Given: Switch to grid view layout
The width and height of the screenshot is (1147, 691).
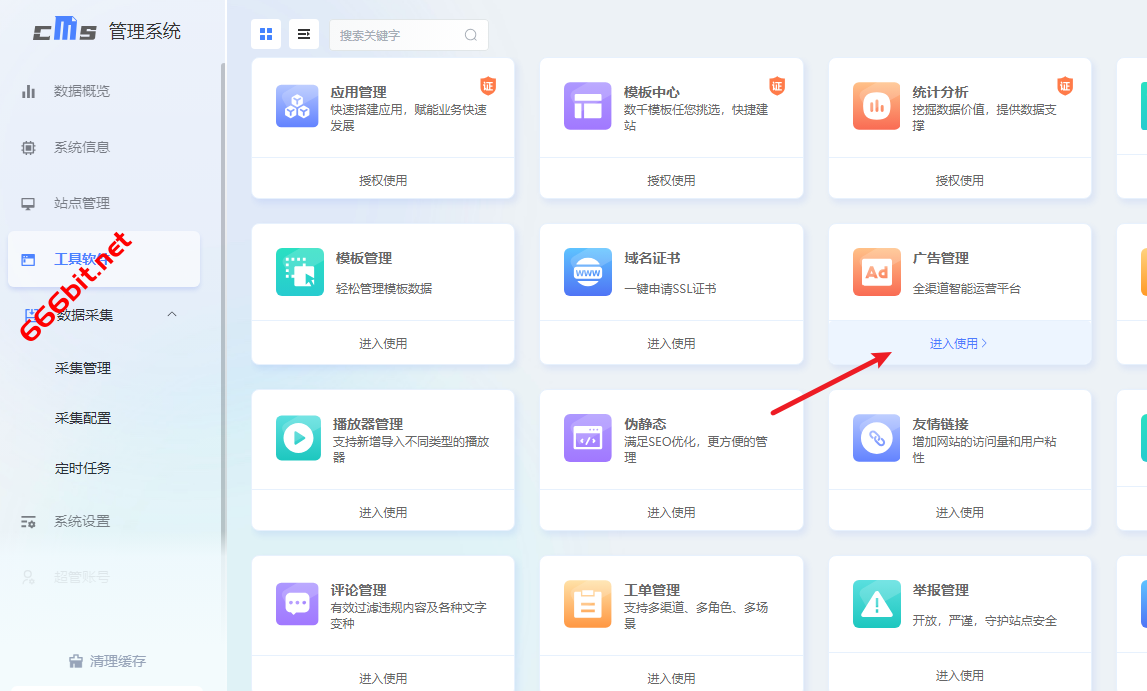Looking at the screenshot, I should click(x=266, y=34).
